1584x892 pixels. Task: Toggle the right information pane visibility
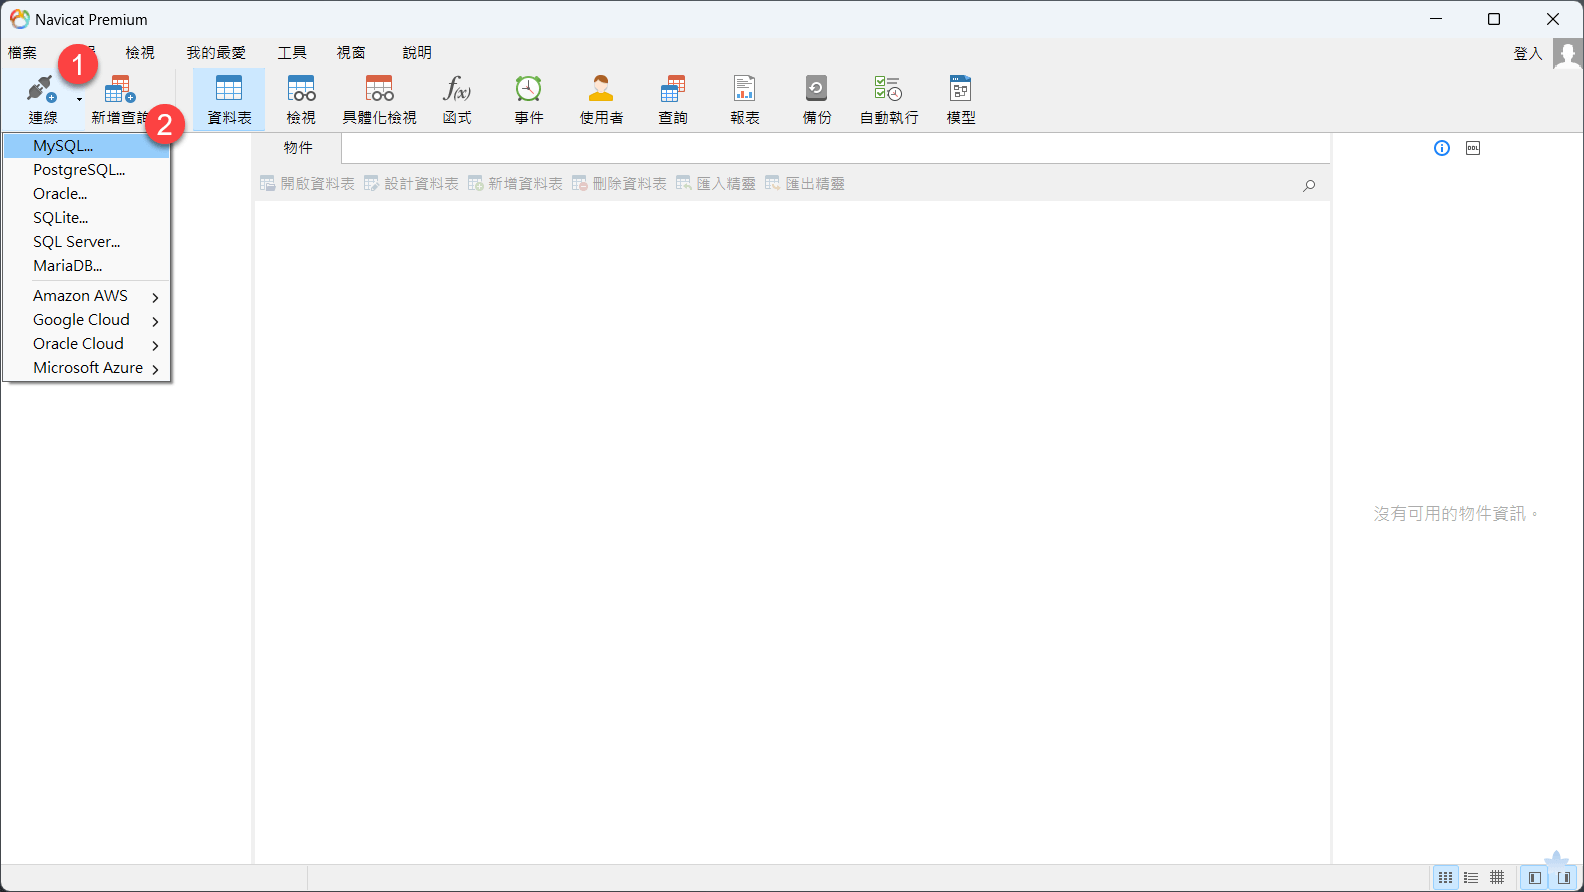(1564, 878)
